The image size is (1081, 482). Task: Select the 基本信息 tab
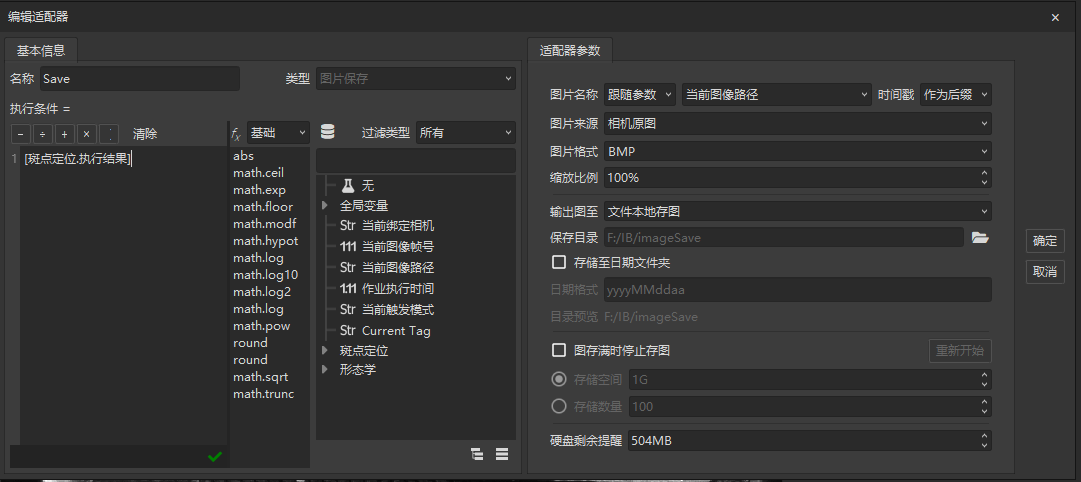(41, 50)
